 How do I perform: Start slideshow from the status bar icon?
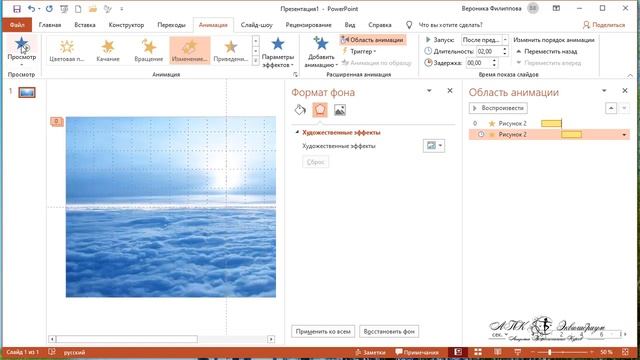point(518,352)
